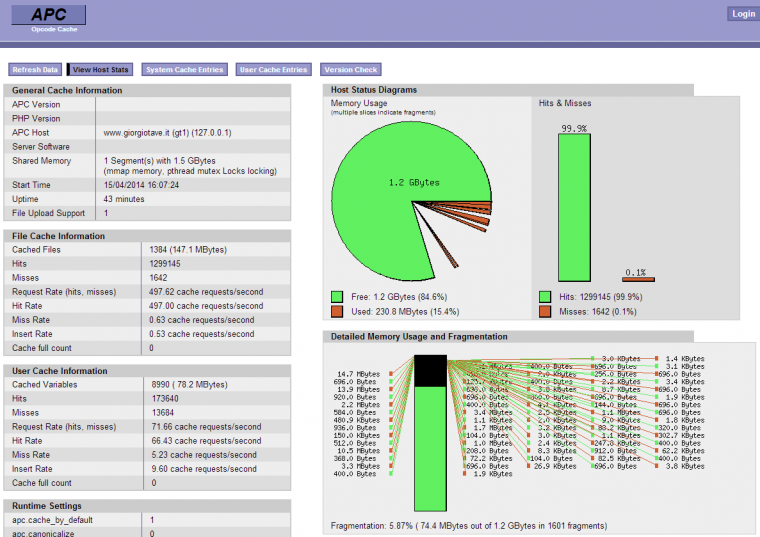760x537 pixels.
Task: Click the Login button
Action: pos(743,14)
